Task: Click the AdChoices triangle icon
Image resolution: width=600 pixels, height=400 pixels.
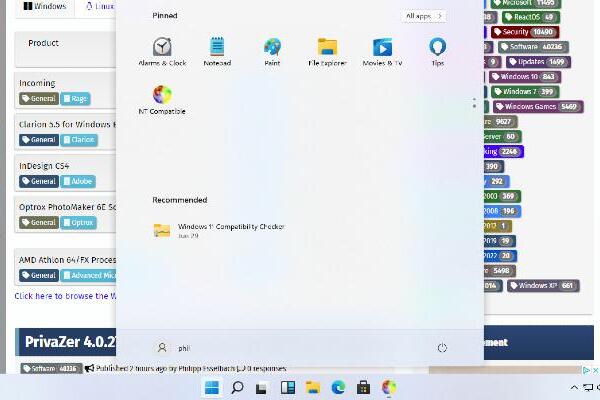Action: [x=586, y=370]
